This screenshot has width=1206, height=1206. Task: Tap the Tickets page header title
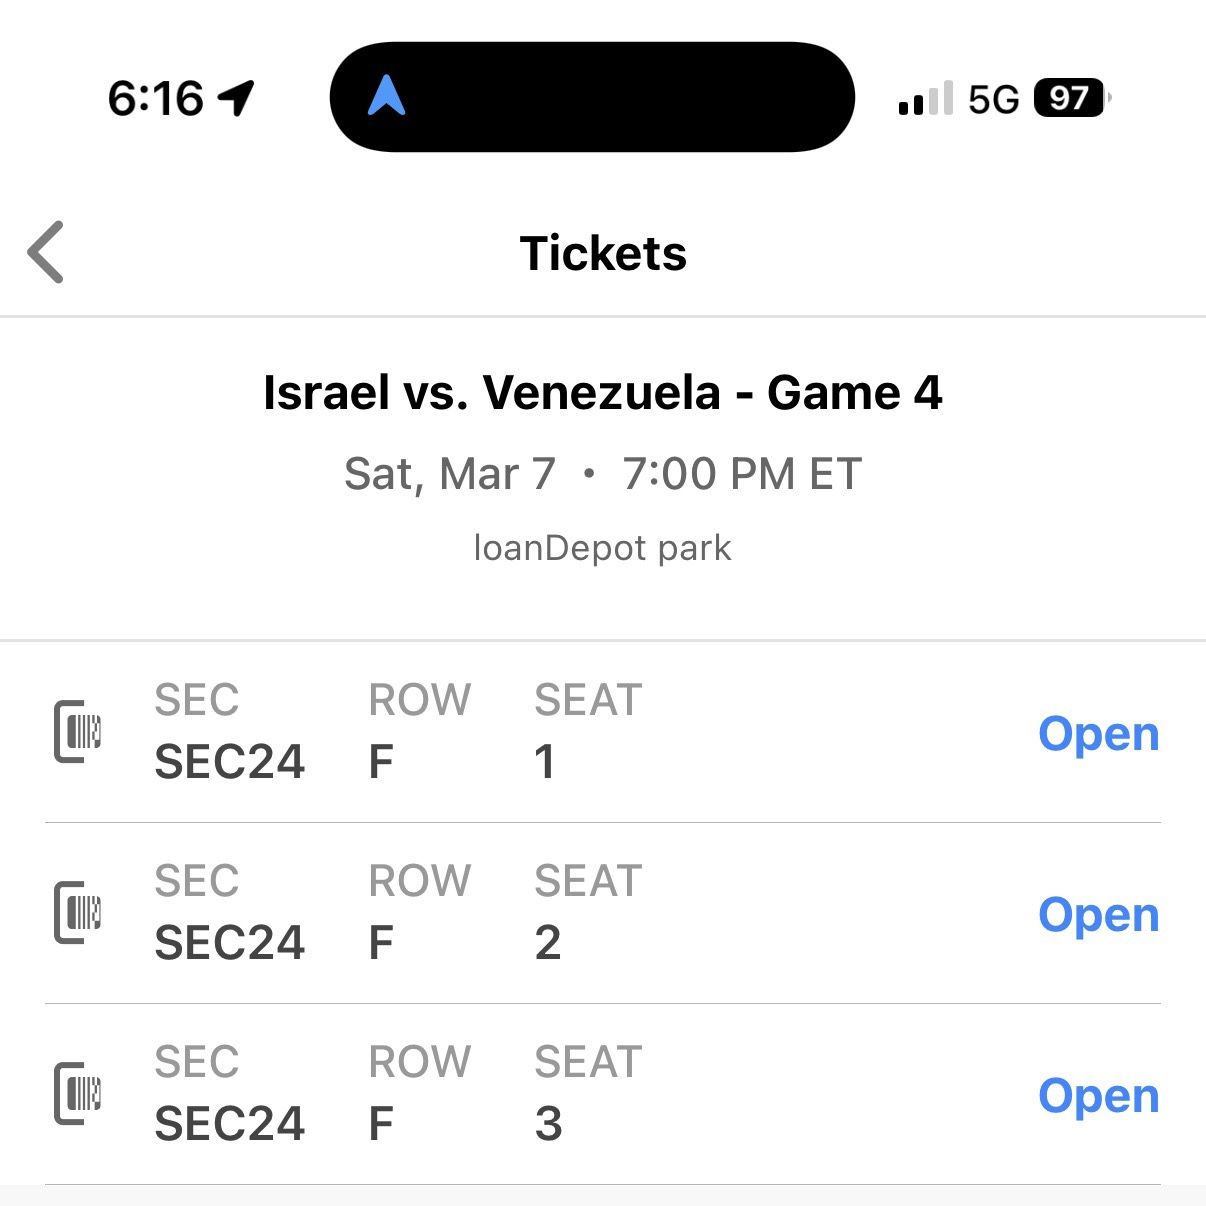point(603,253)
